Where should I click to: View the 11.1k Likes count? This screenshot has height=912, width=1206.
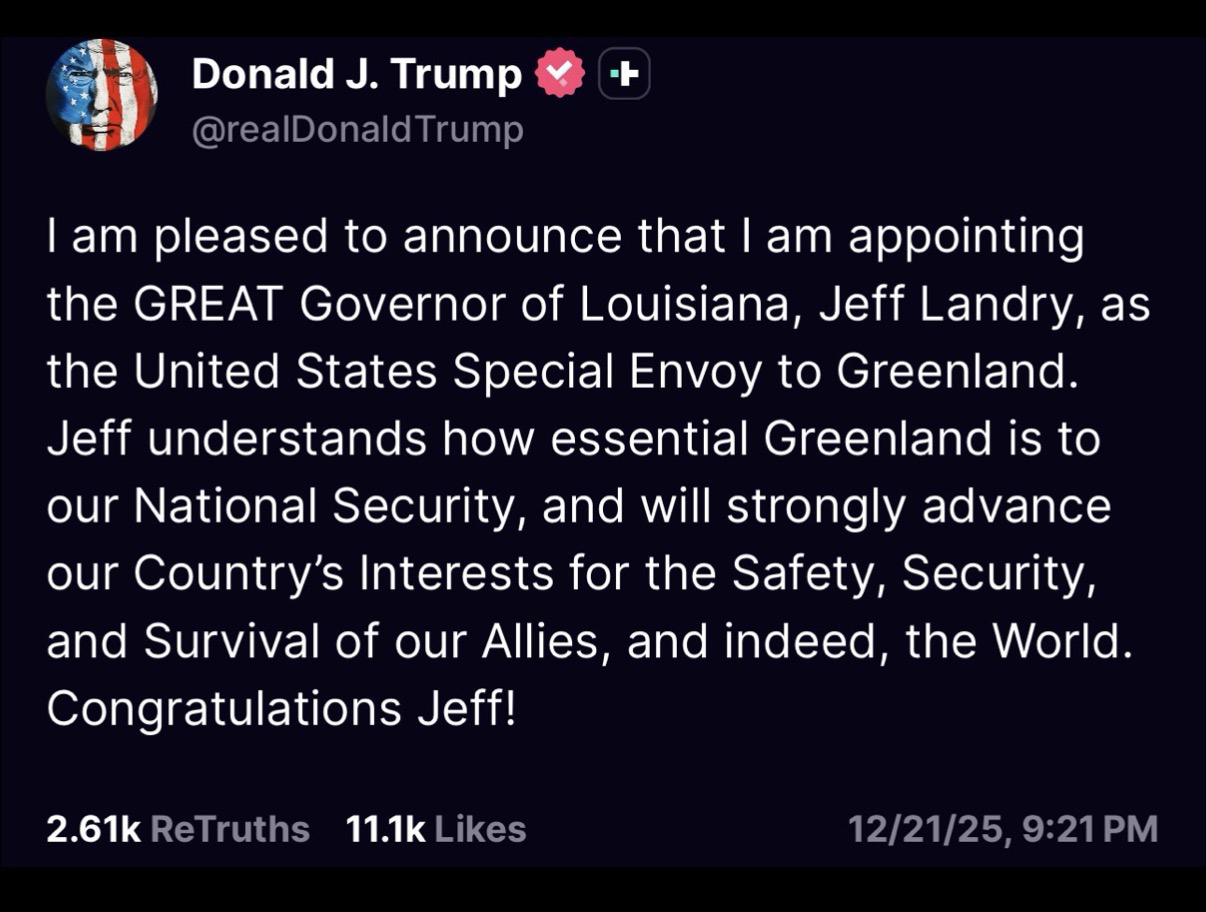tap(385, 829)
